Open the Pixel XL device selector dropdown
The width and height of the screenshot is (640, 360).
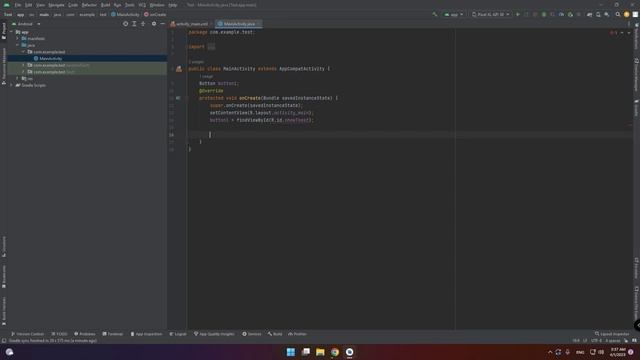click(x=491, y=14)
